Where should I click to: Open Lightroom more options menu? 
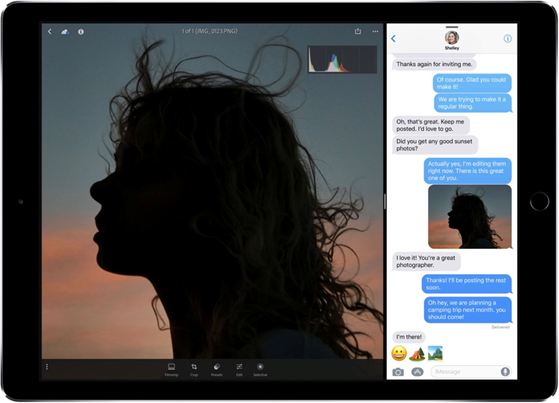375,31
